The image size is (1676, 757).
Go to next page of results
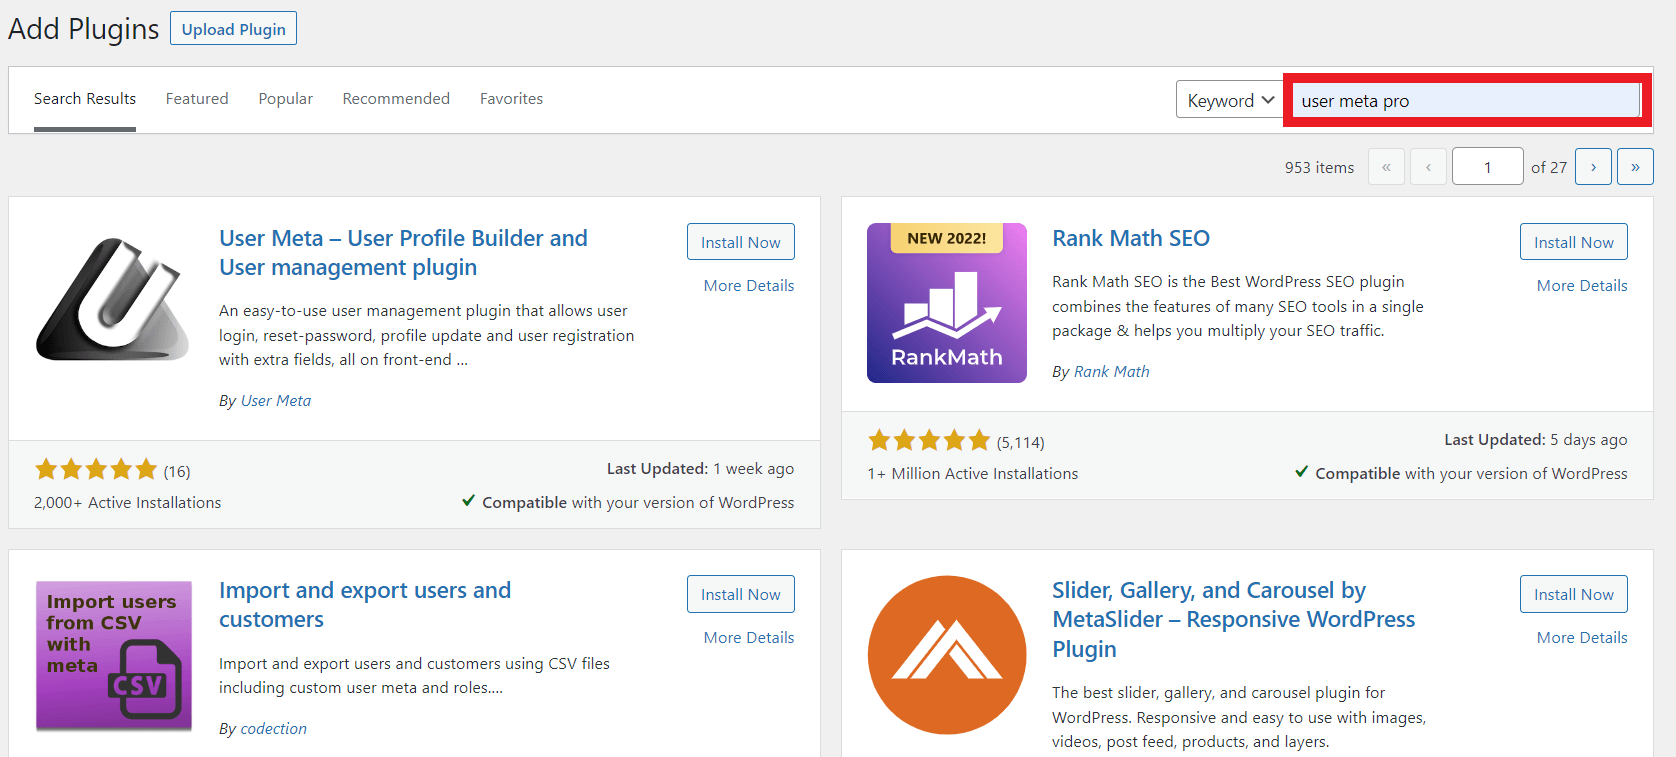pos(1592,167)
